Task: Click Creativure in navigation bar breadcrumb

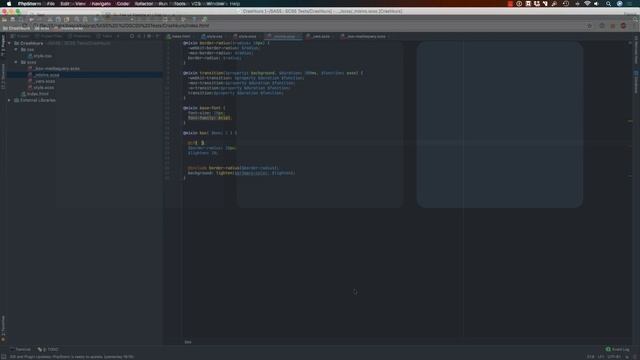Action: (x=16, y=28)
